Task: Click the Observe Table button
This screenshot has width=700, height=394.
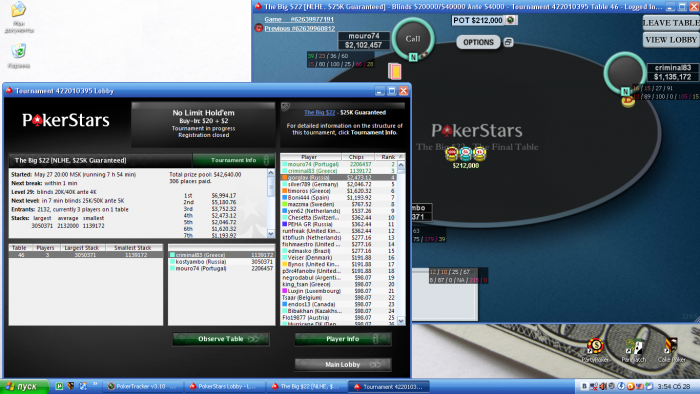Action: coord(221,339)
